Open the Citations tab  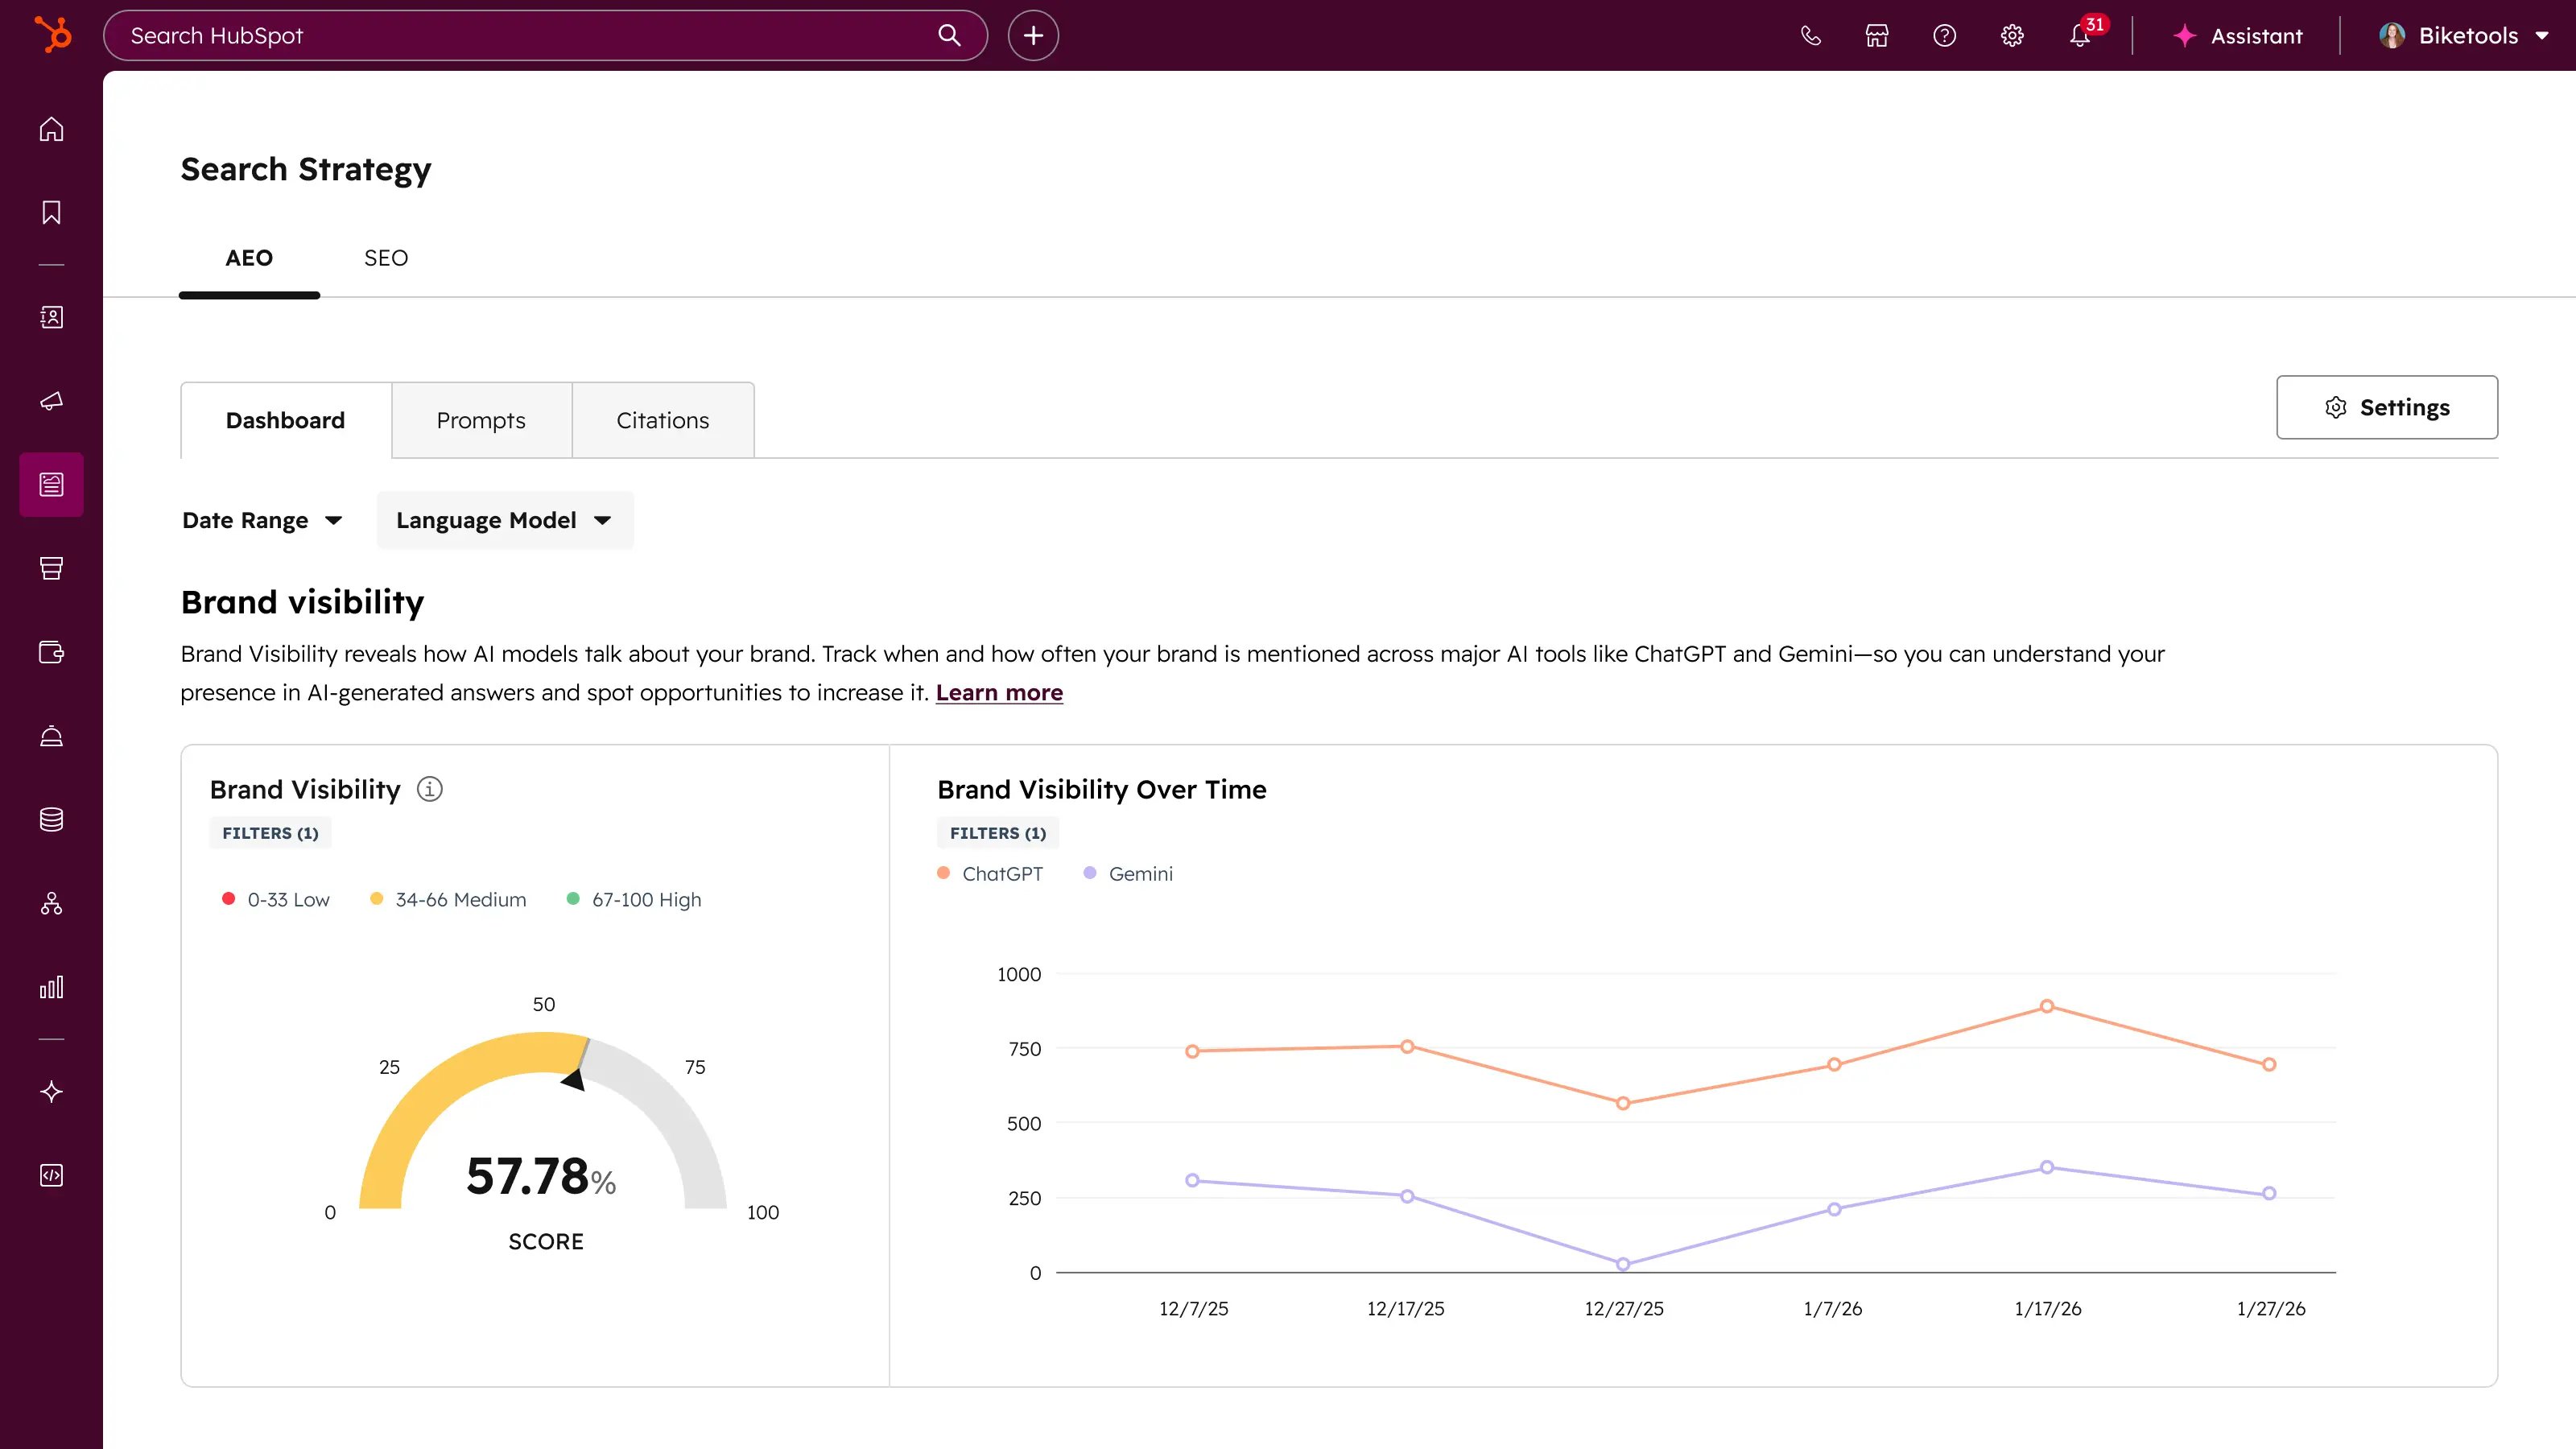662,420
